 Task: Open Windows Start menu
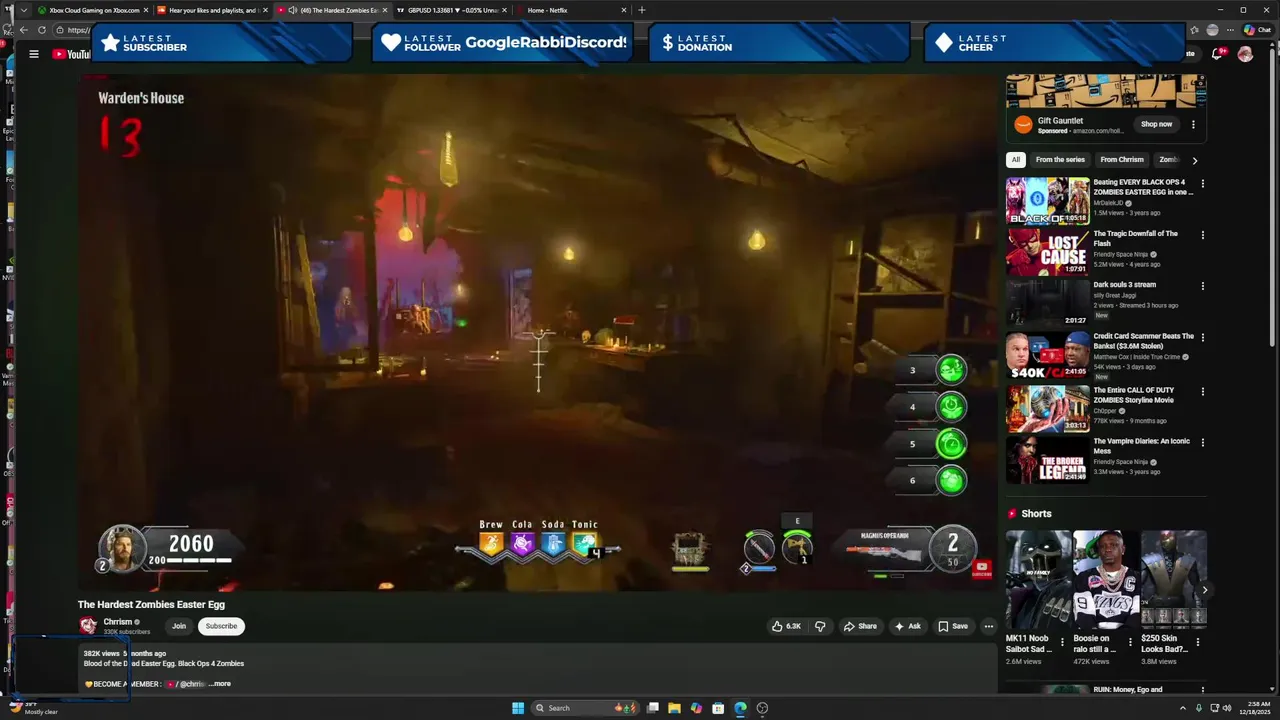tap(518, 708)
